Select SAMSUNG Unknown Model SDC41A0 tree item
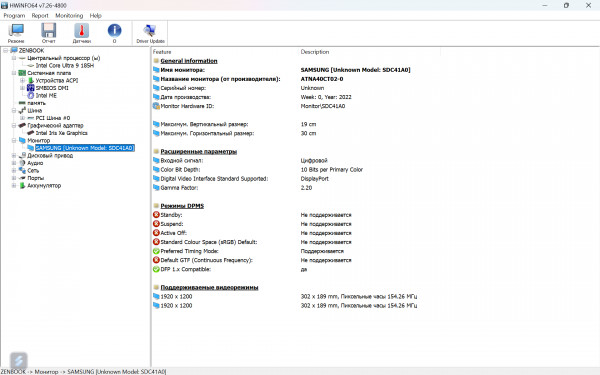Viewport: 600px width, 375px height. 85,148
